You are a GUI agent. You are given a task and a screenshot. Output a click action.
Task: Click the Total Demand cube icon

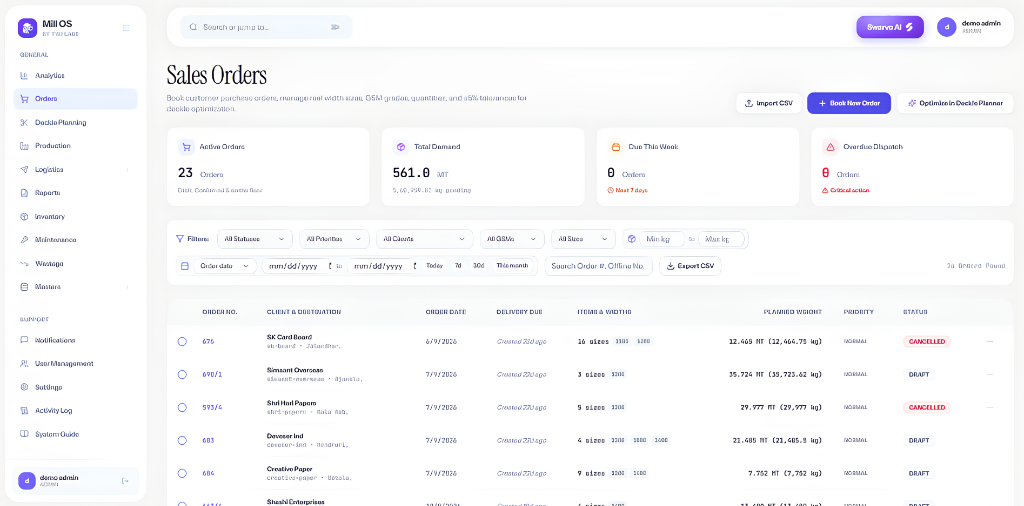[401, 147]
